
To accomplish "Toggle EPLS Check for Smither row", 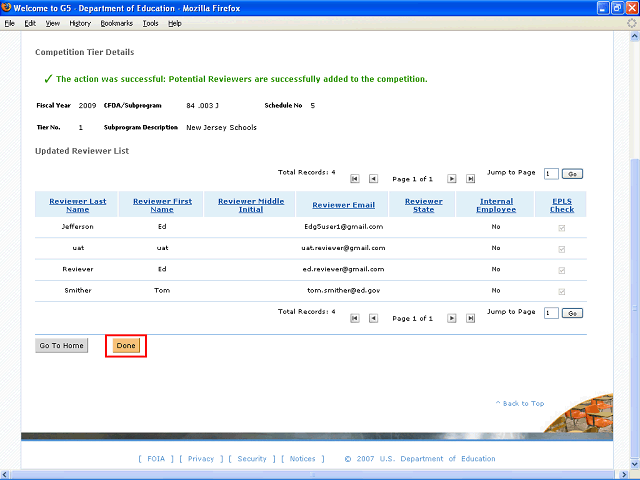I will click(x=562, y=291).
